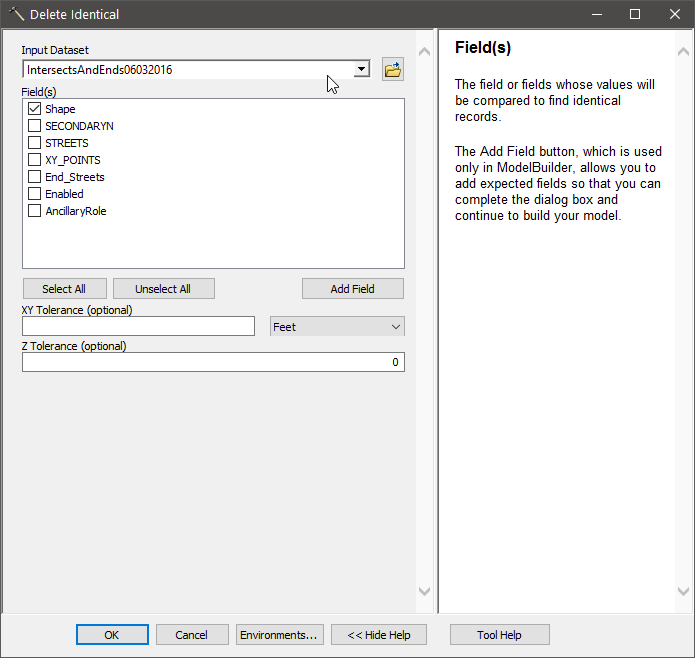
Task: Open Tool Help button
Action: [x=500, y=635]
